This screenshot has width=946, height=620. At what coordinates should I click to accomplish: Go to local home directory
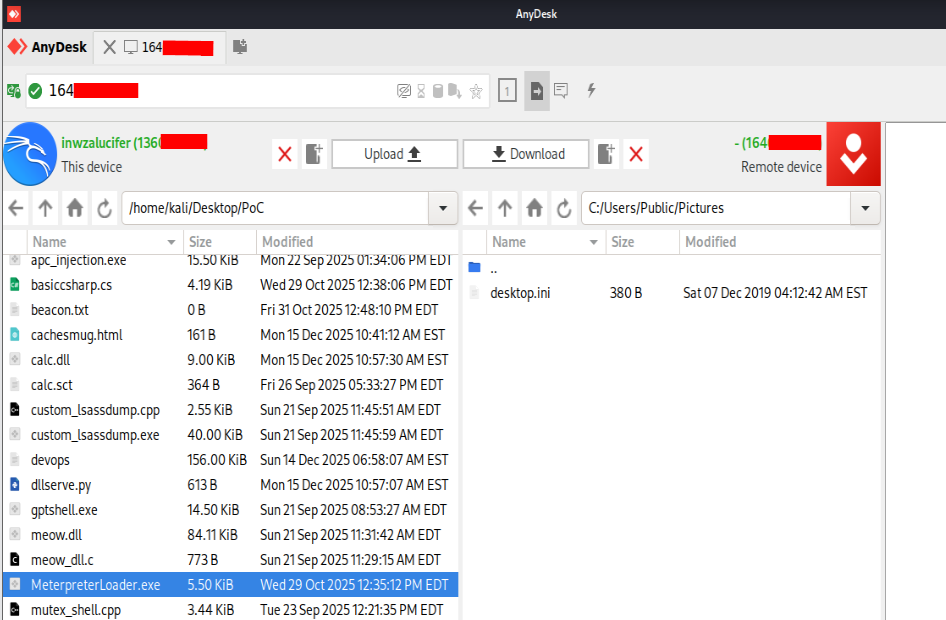[x=75, y=209]
